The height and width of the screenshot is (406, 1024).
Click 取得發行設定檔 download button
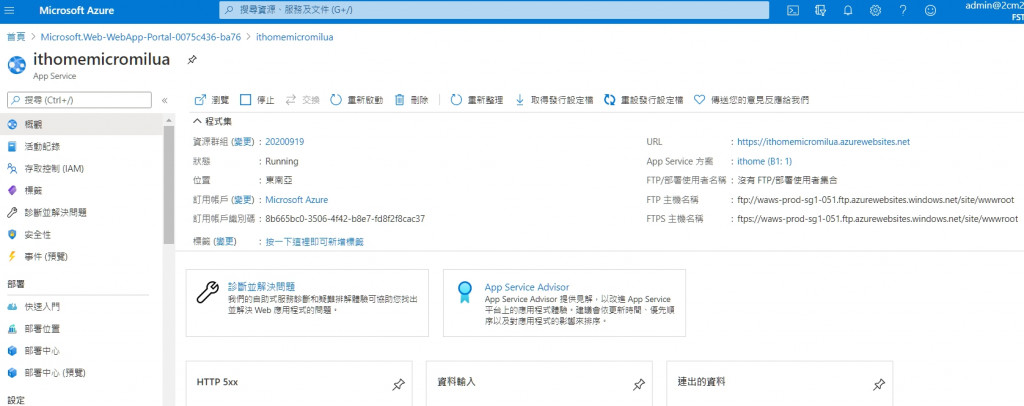[x=554, y=100]
